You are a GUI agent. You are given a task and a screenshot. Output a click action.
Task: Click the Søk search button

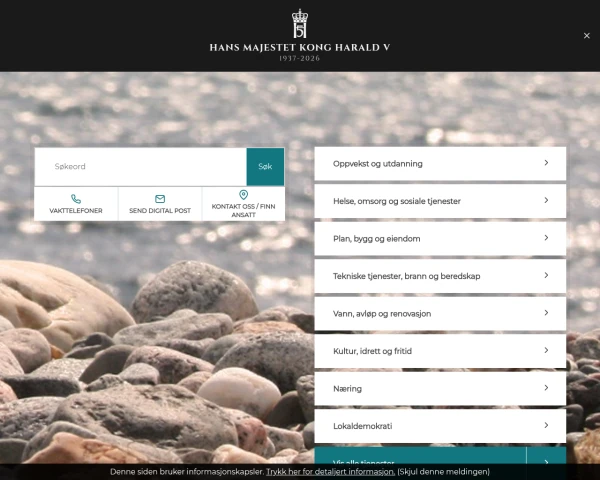point(265,167)
